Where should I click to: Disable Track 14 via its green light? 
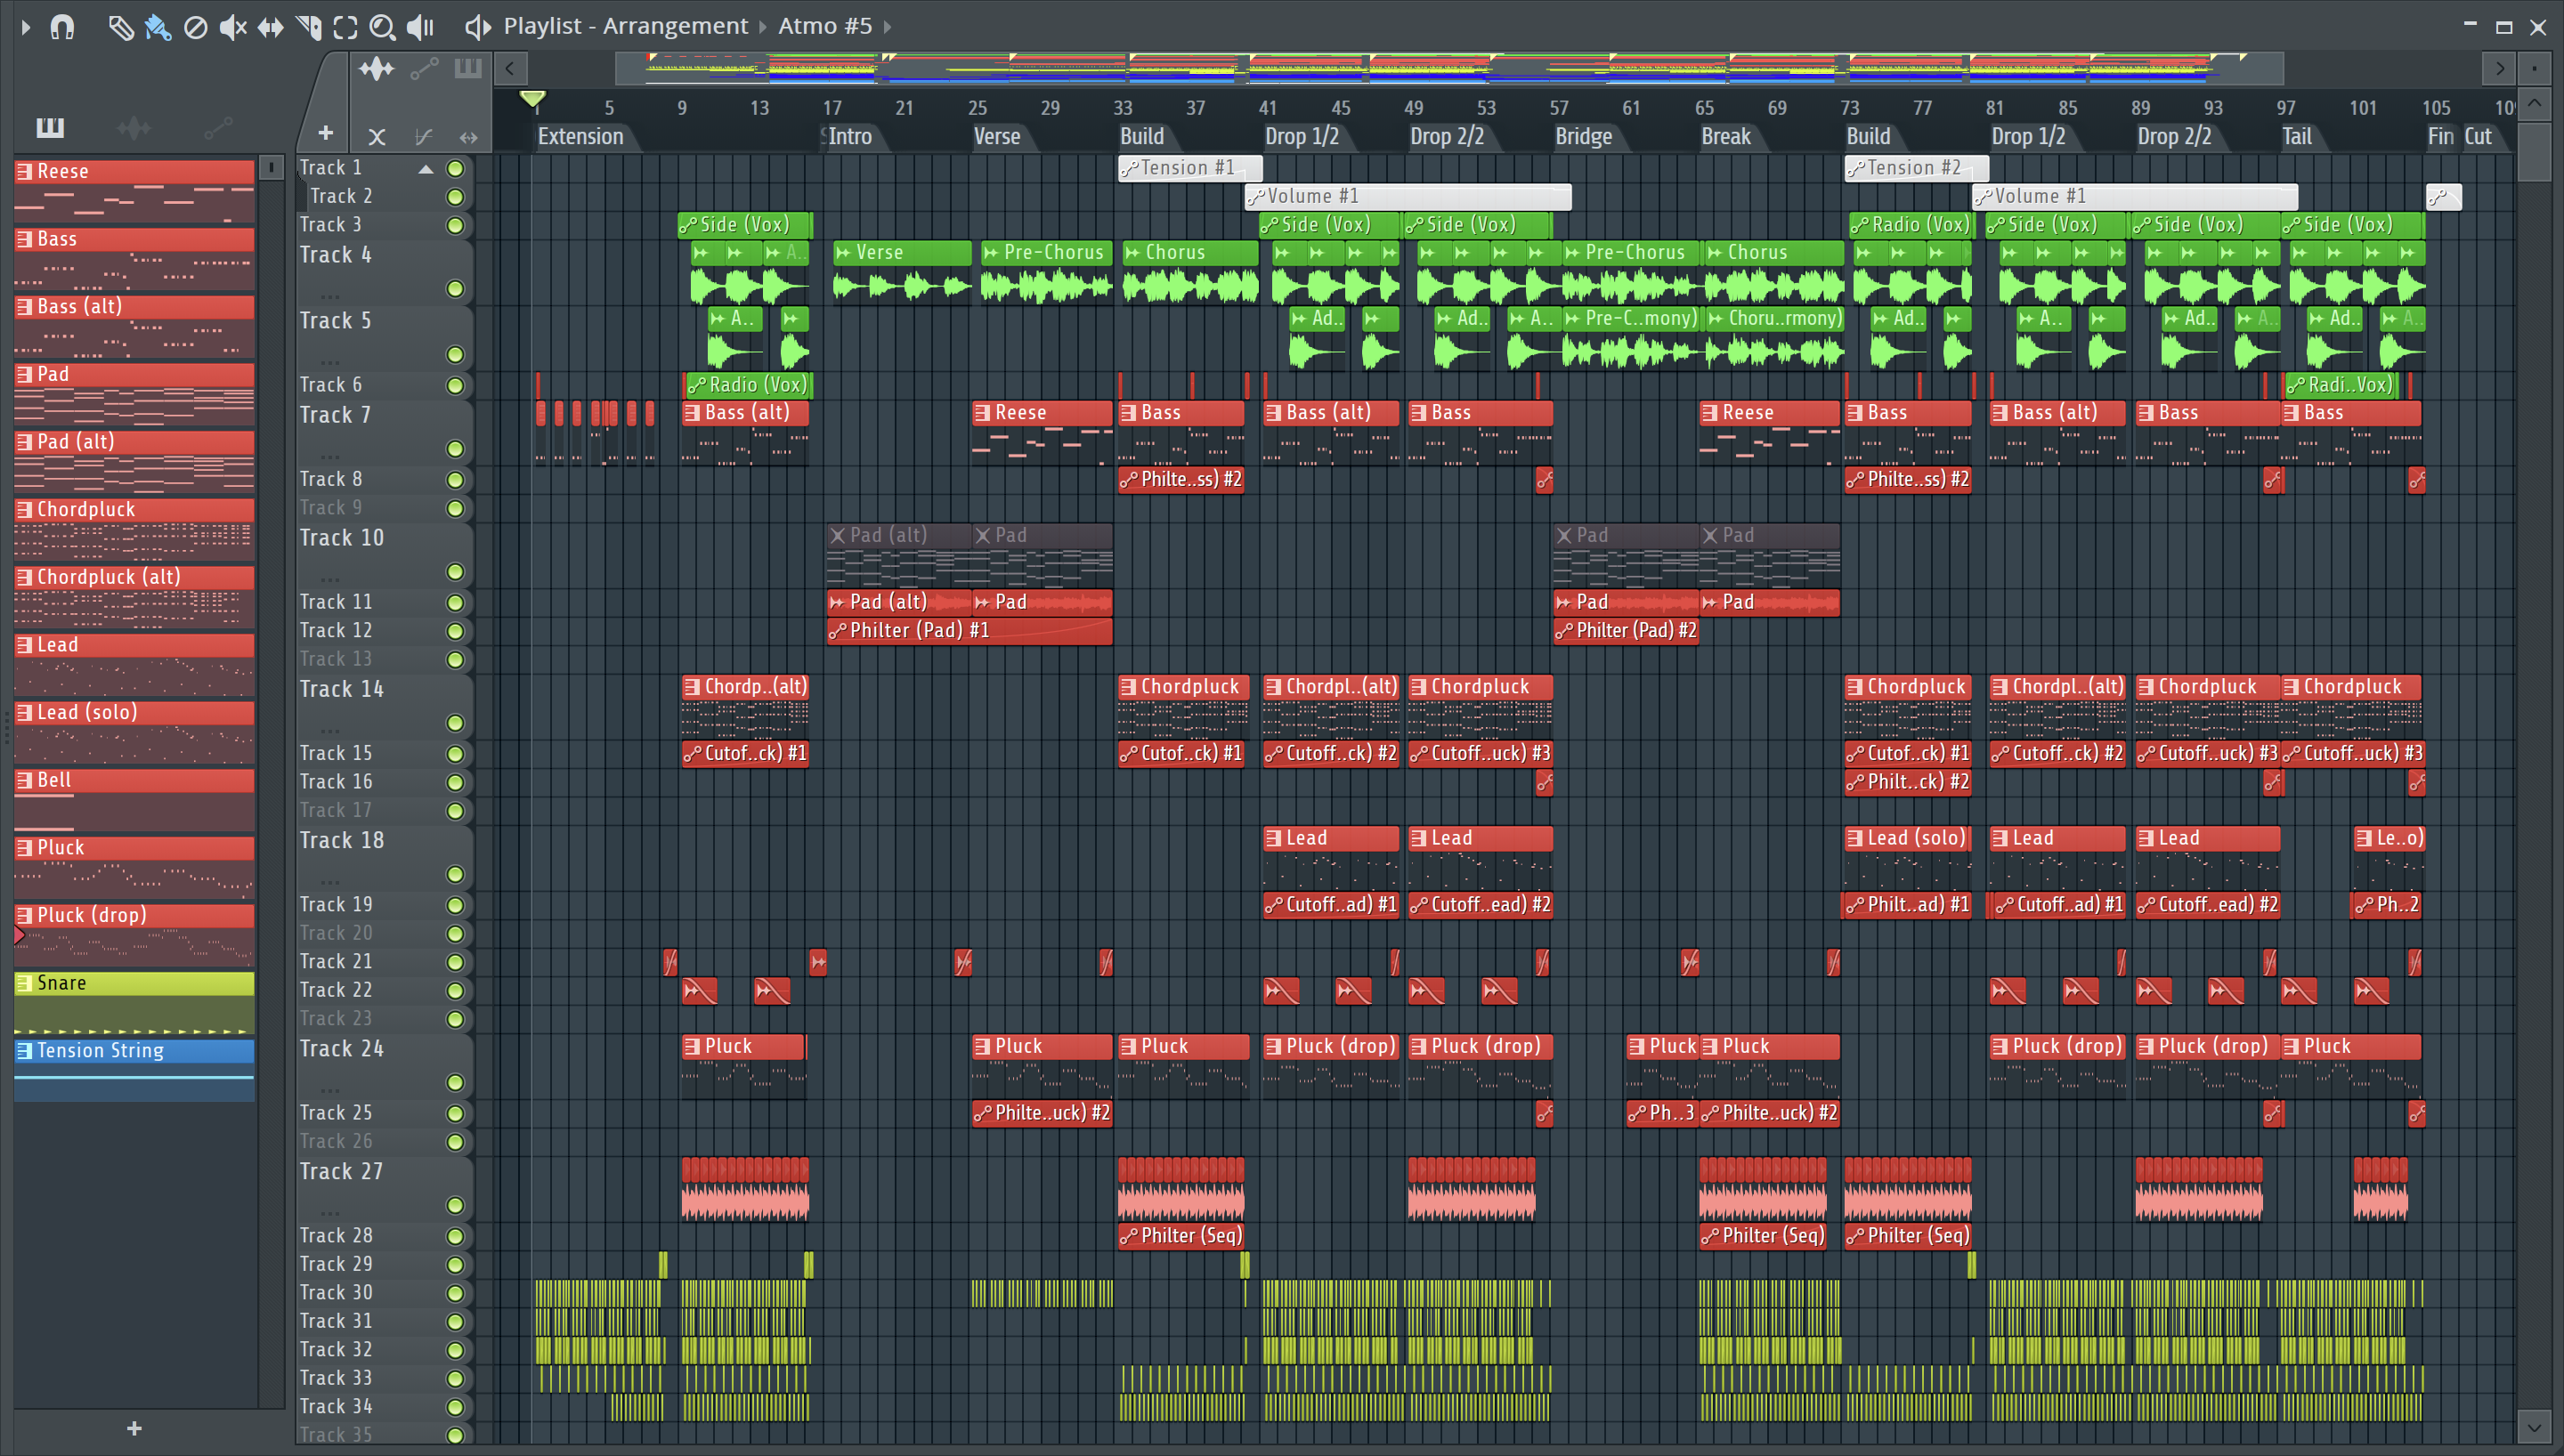455,723
